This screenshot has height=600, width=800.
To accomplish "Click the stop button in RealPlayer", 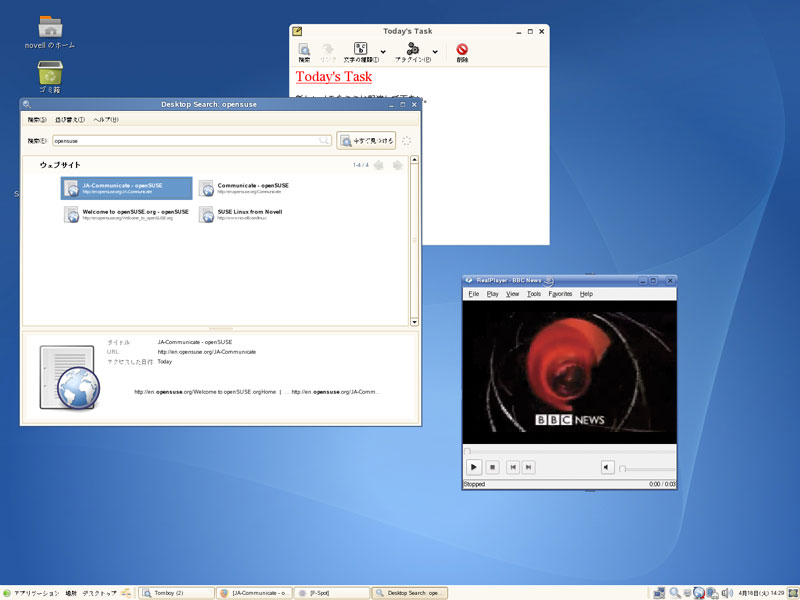I will 492,467.
